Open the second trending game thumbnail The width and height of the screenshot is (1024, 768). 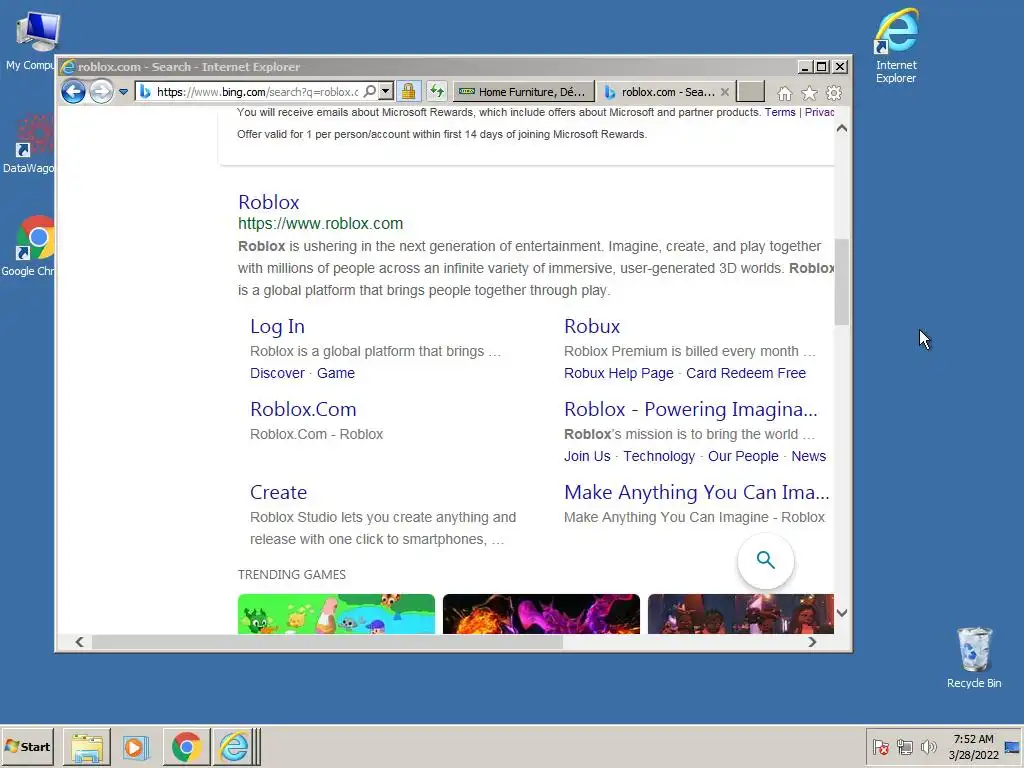click(541, 614)
